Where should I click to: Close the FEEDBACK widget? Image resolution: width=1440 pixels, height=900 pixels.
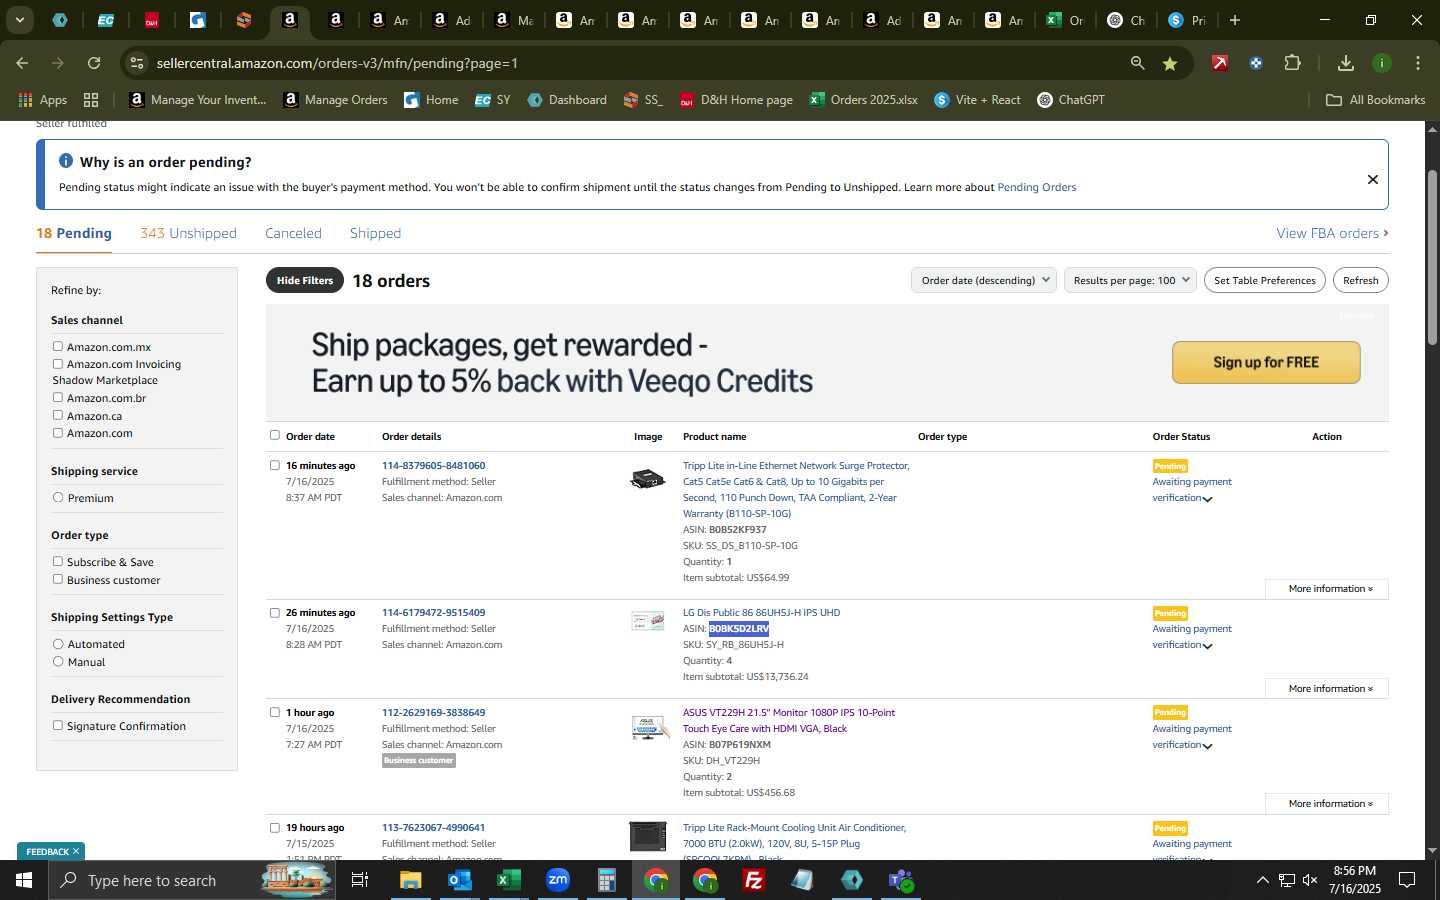(x=75, y=851)
